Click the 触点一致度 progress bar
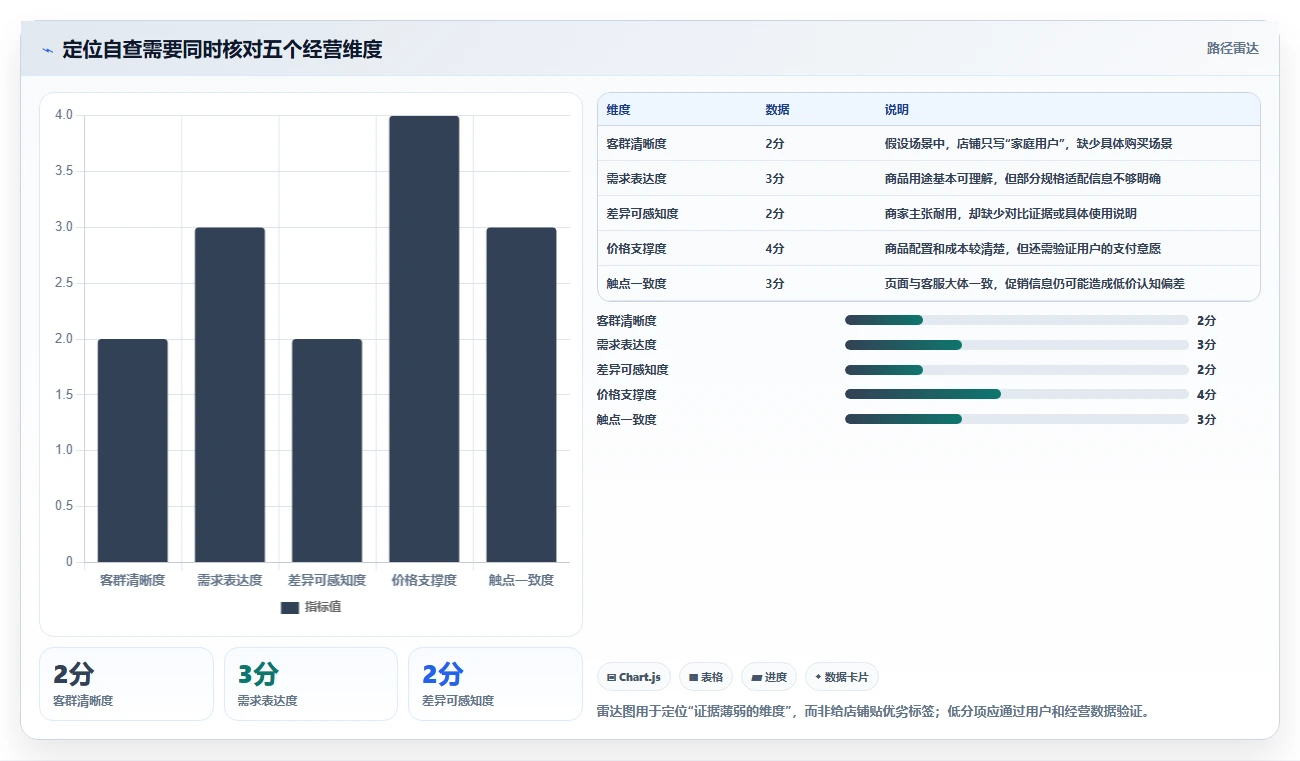Screen dimensions: 1300x761 coord(1017,420)
